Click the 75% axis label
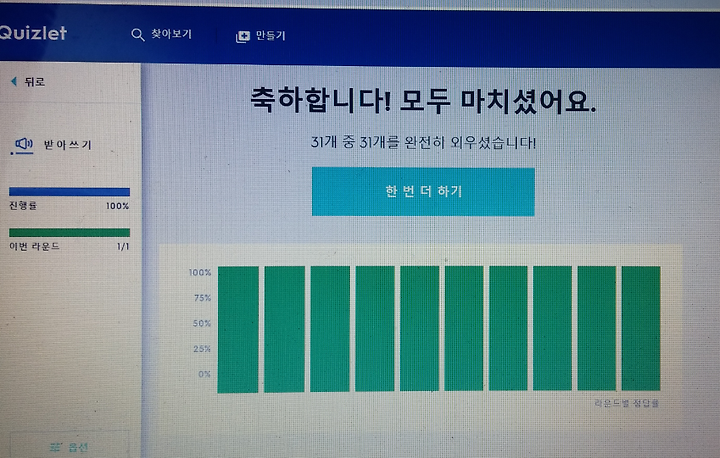Screen dimensions: 720x458 202,298
